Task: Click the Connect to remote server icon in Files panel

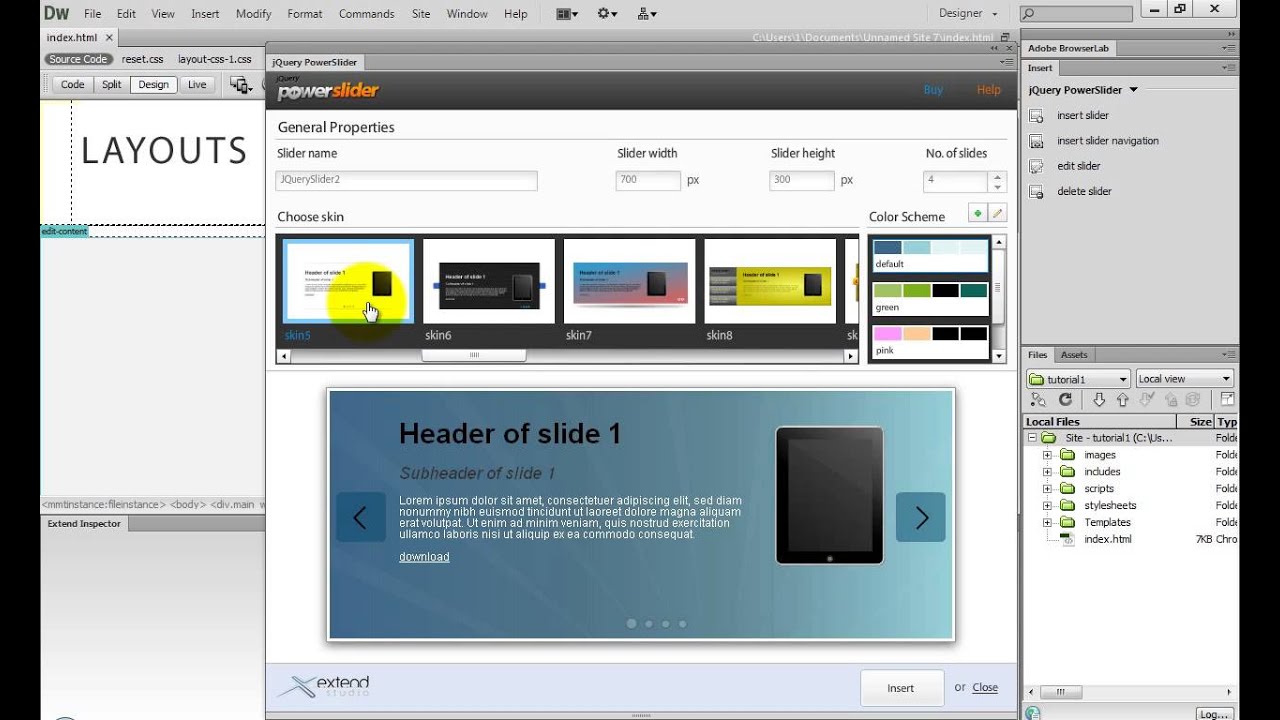Action: point(1038,400)
